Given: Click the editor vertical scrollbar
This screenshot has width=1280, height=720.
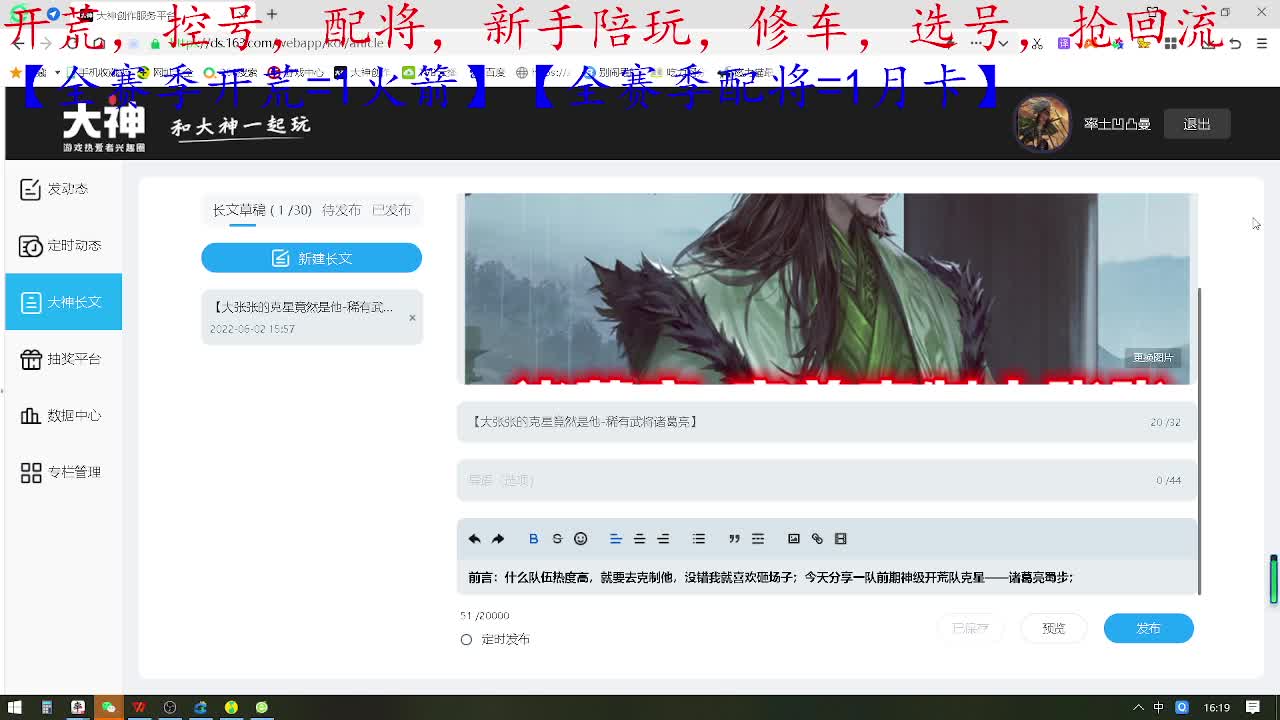Looking at the screenshot, I should click(1199, 440).
